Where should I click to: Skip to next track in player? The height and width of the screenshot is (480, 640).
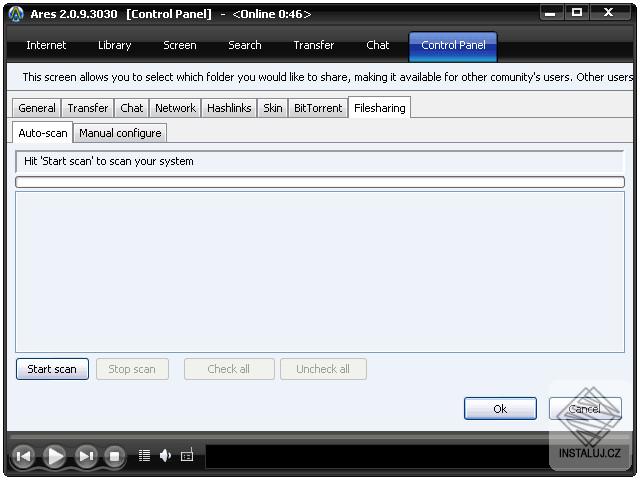click(x=86, y=456)
